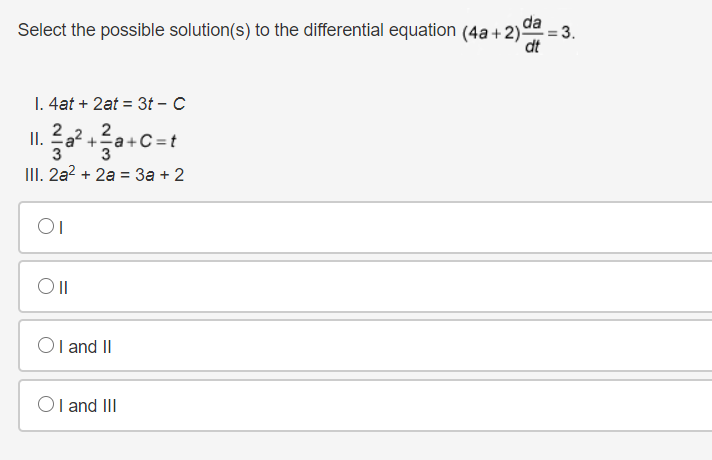Choose the "I and II" radio button
The height and width of the screenshot is (460, 712).
(45, 347)
